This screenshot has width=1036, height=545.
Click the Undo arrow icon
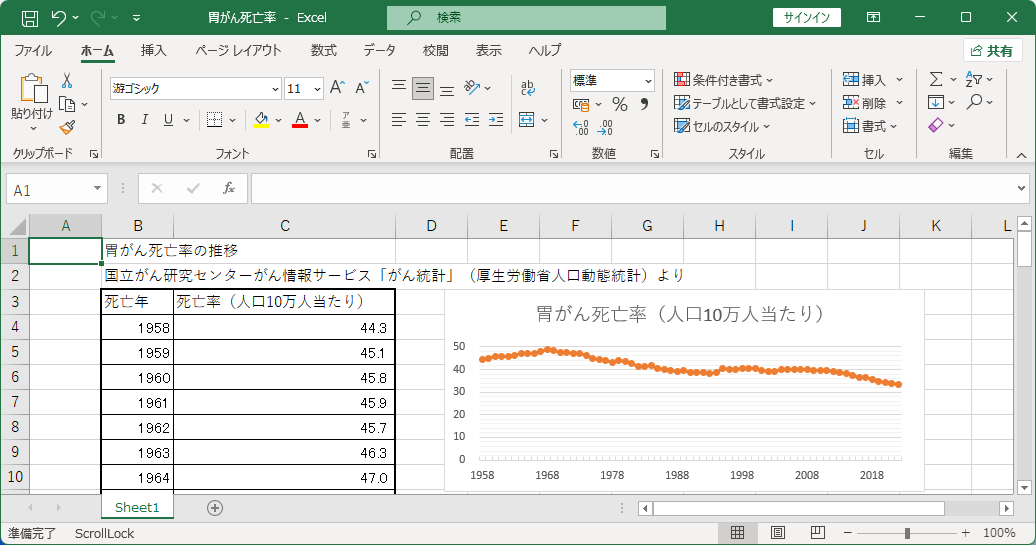tap(59, 18)
